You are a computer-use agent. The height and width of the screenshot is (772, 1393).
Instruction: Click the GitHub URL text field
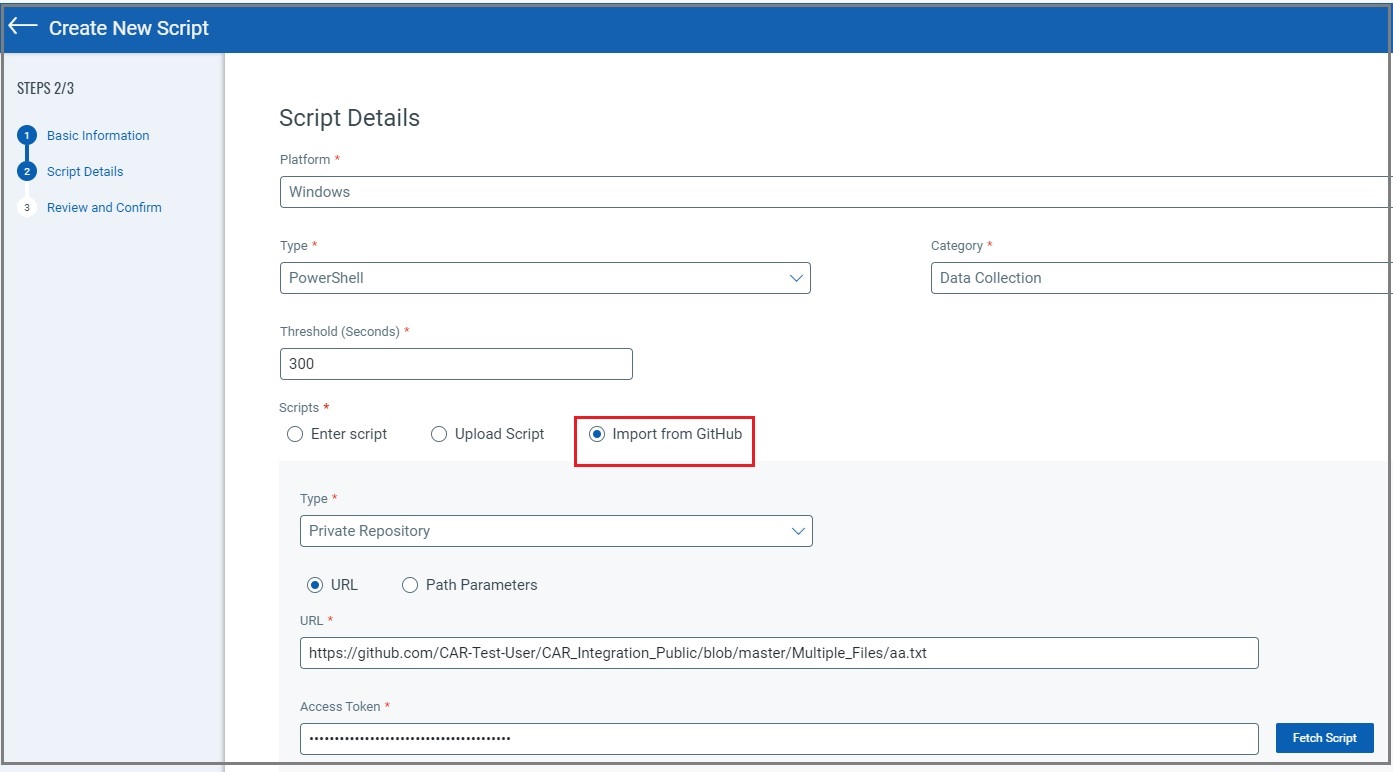[778, 653]
